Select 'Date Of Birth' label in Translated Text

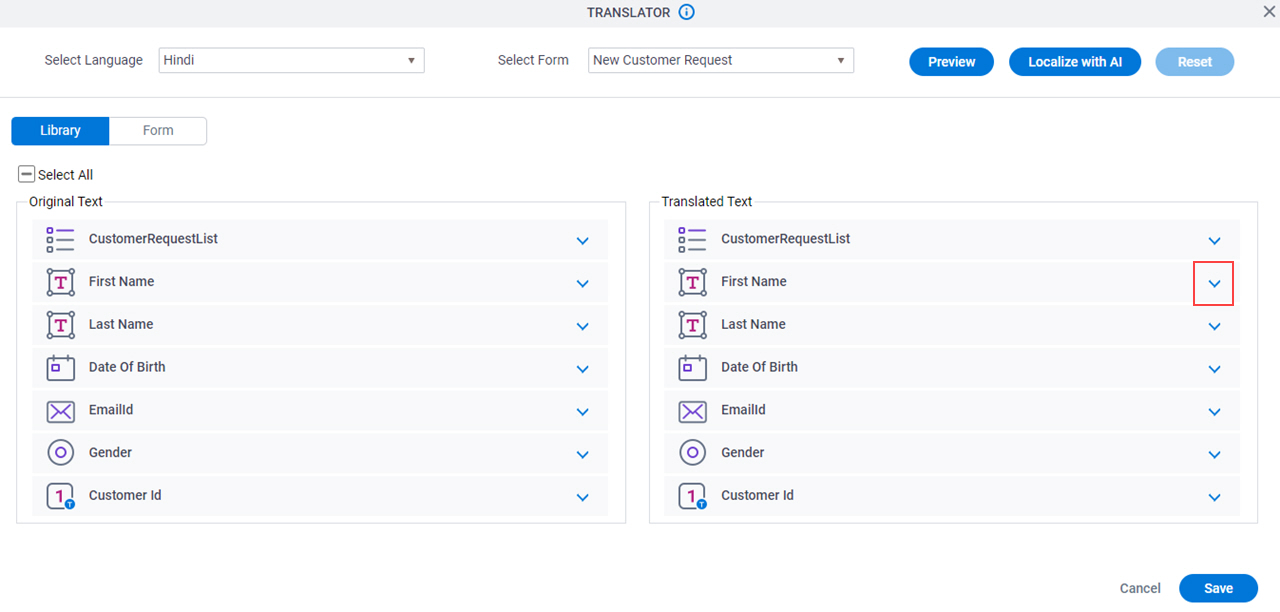(760, 367)
